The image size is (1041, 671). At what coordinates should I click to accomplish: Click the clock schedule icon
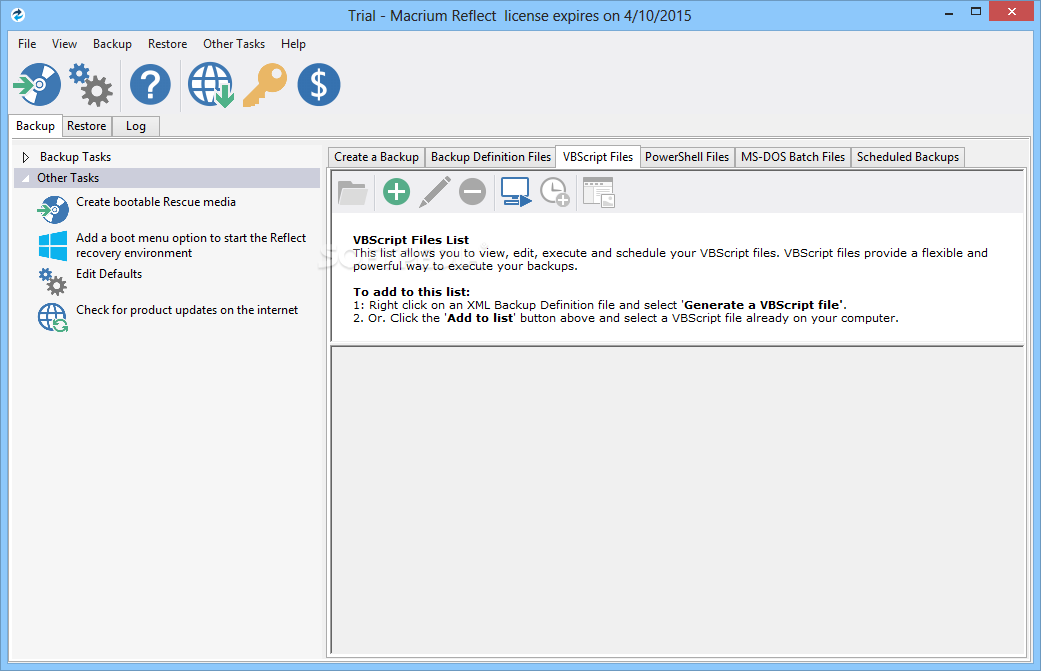point(555,192)
